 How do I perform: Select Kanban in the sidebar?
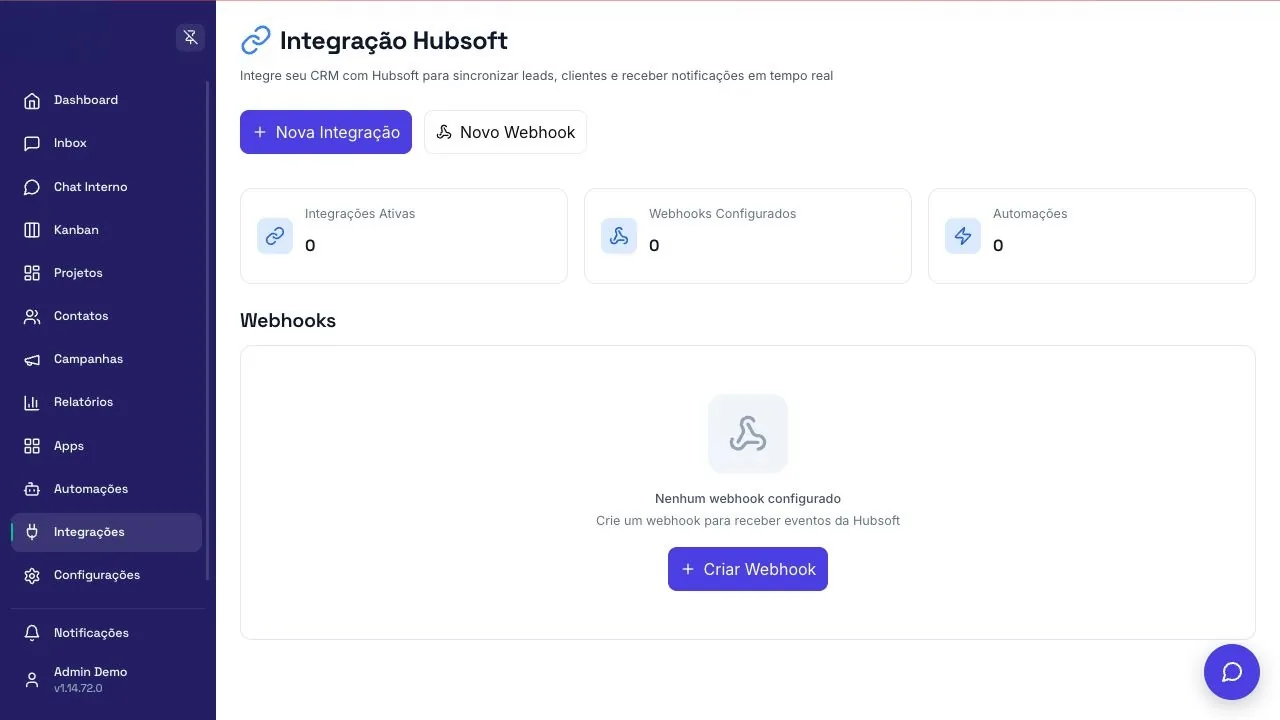pos(106,230)
